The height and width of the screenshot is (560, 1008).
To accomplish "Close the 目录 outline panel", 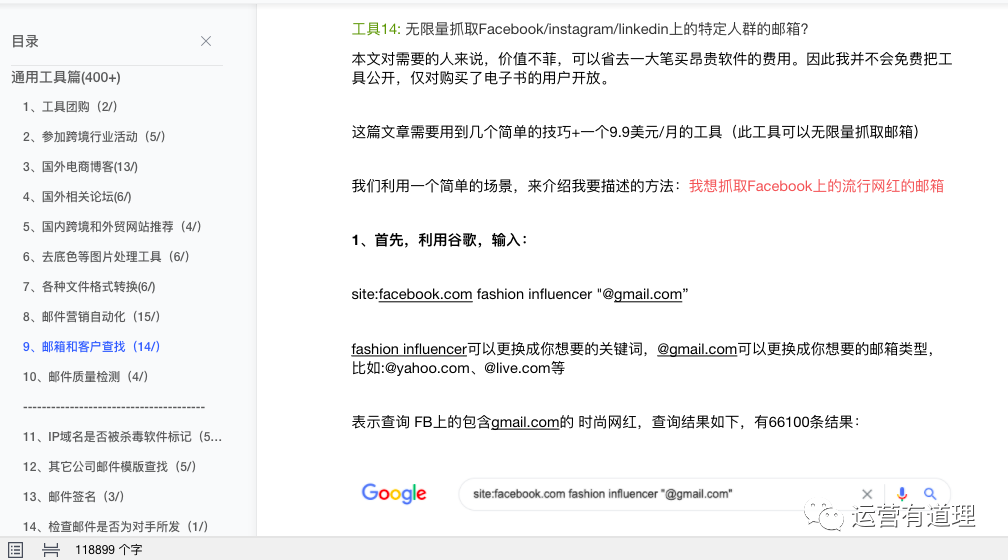I will tap(206, 41).
